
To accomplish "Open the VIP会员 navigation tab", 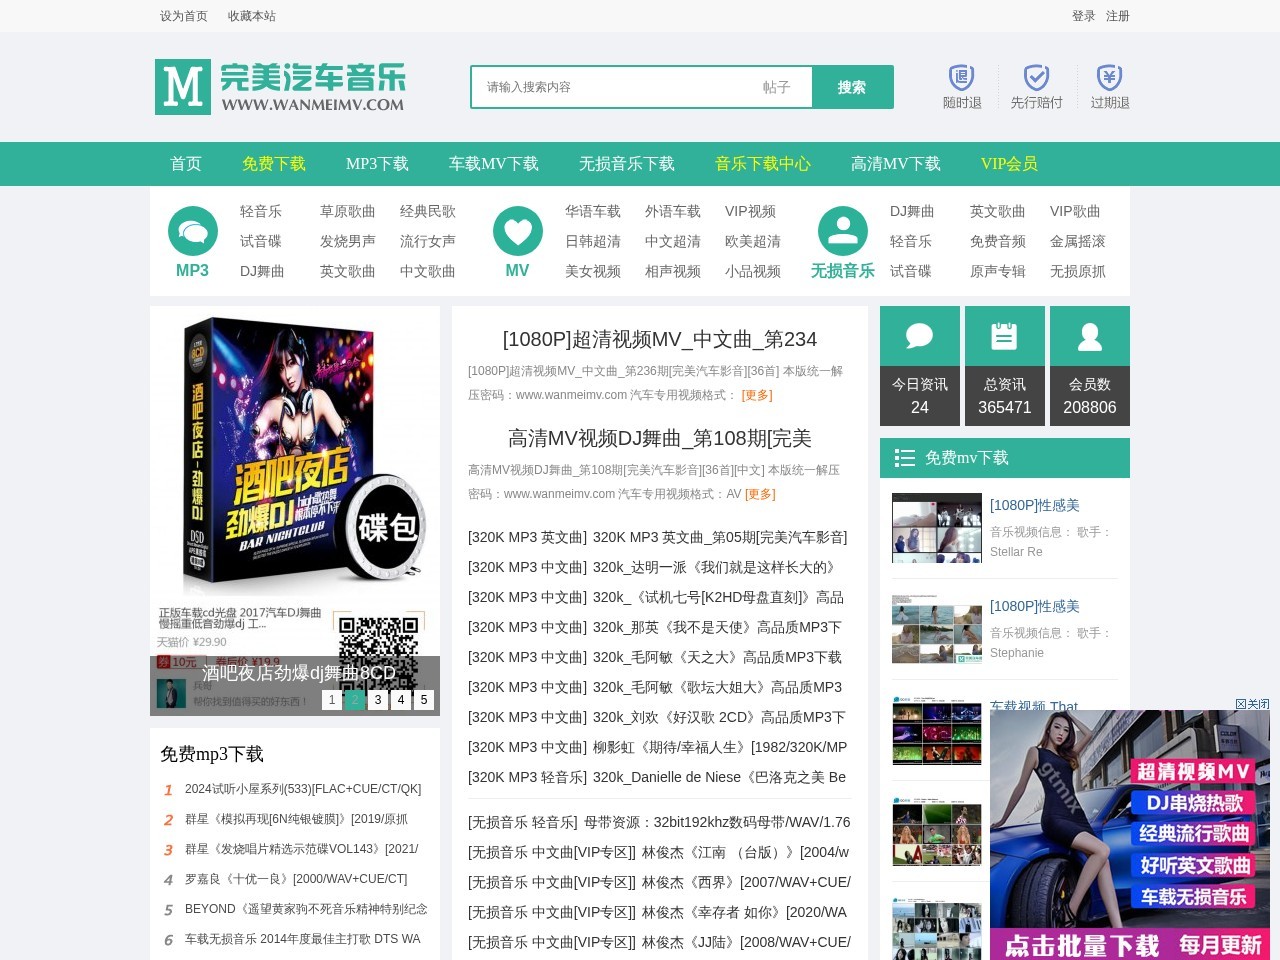I will (1008, 164).
